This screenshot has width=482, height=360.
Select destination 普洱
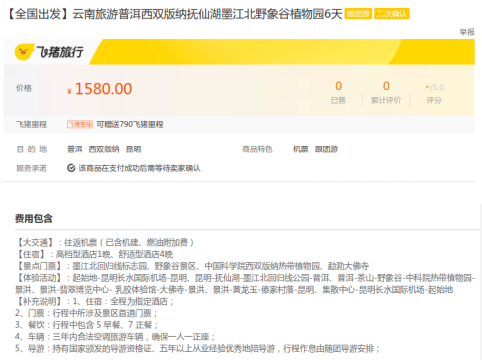pos(75,149)
